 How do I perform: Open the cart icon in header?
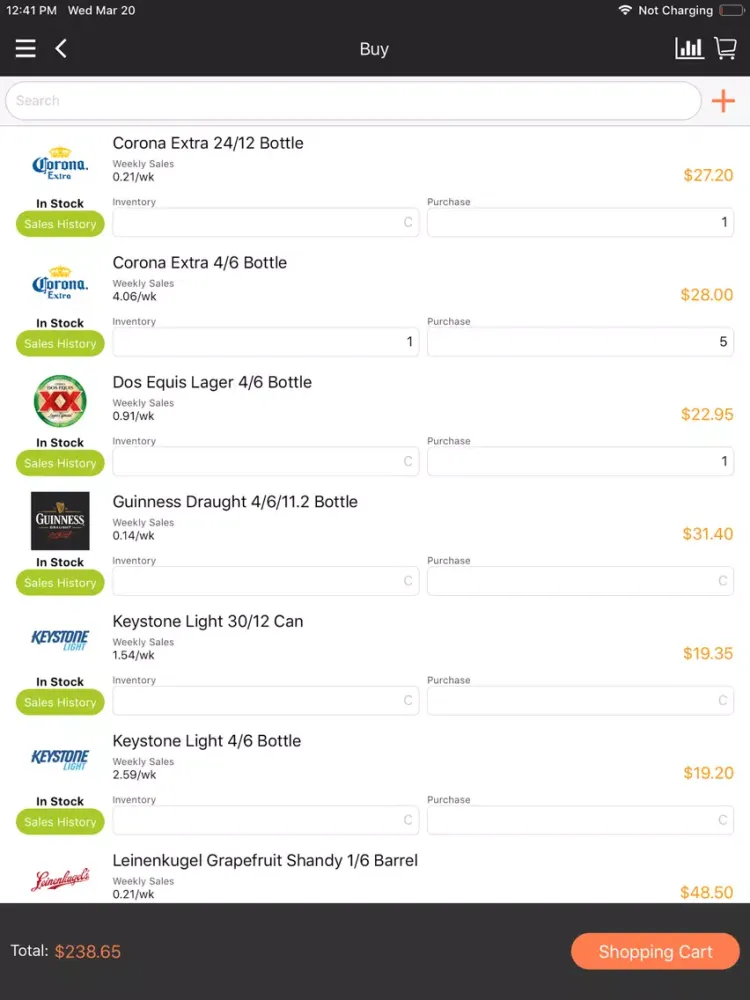point(725,48)
